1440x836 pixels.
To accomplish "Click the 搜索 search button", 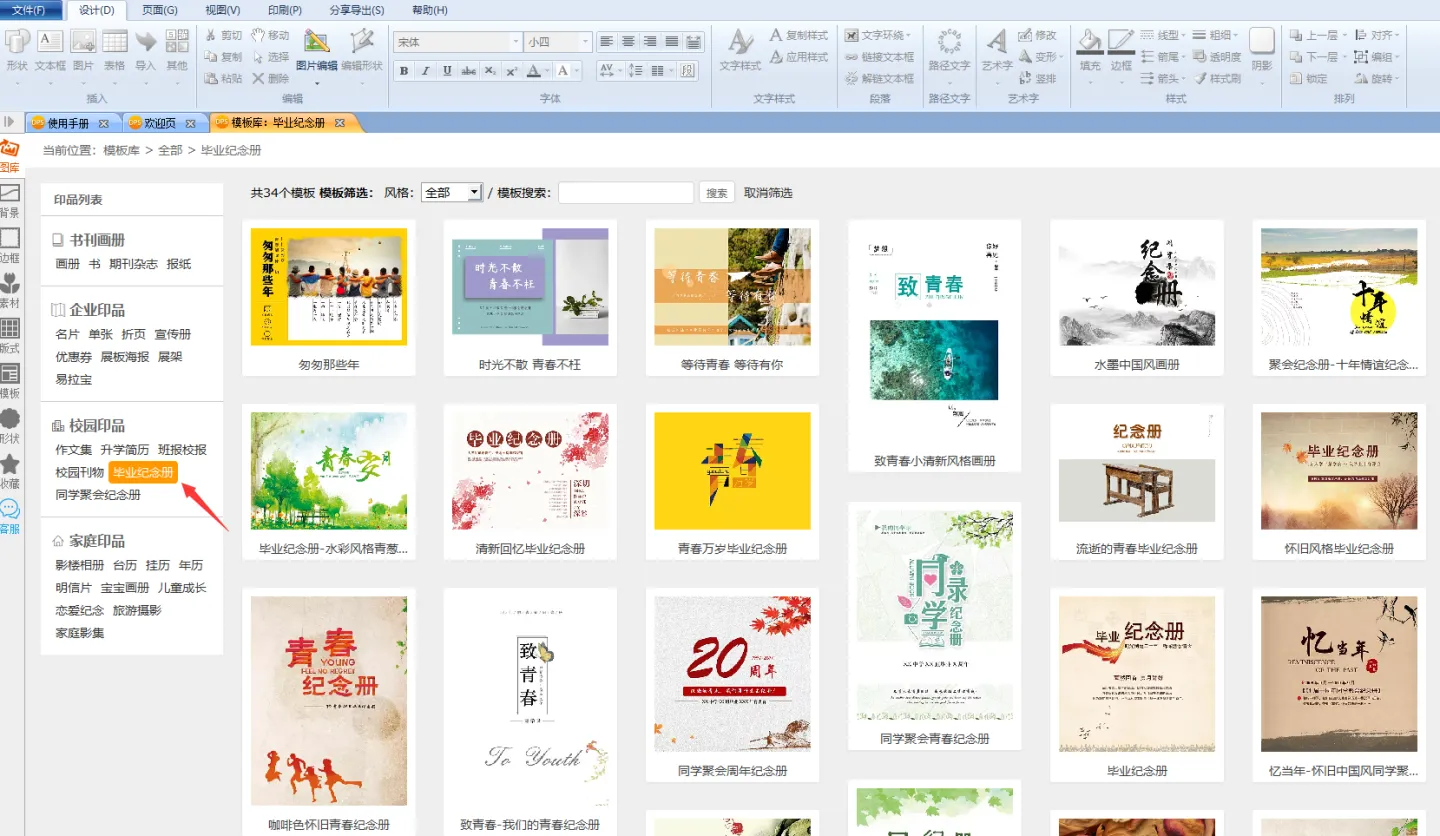I will click(717, 193).
